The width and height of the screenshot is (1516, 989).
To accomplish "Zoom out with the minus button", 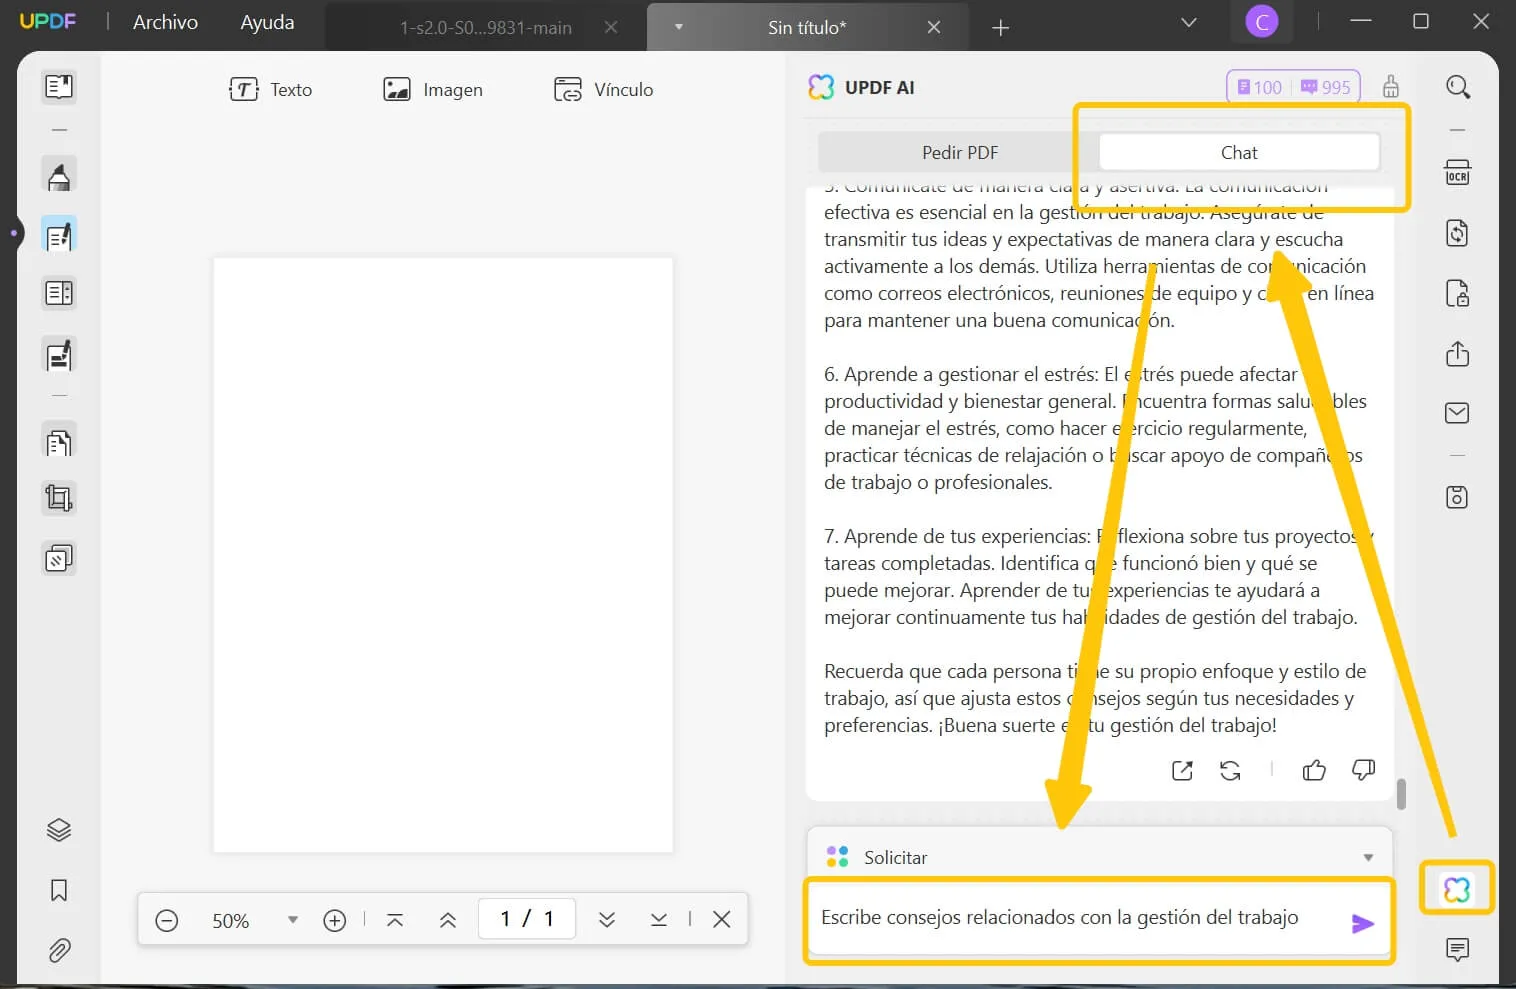I will 167,920.
